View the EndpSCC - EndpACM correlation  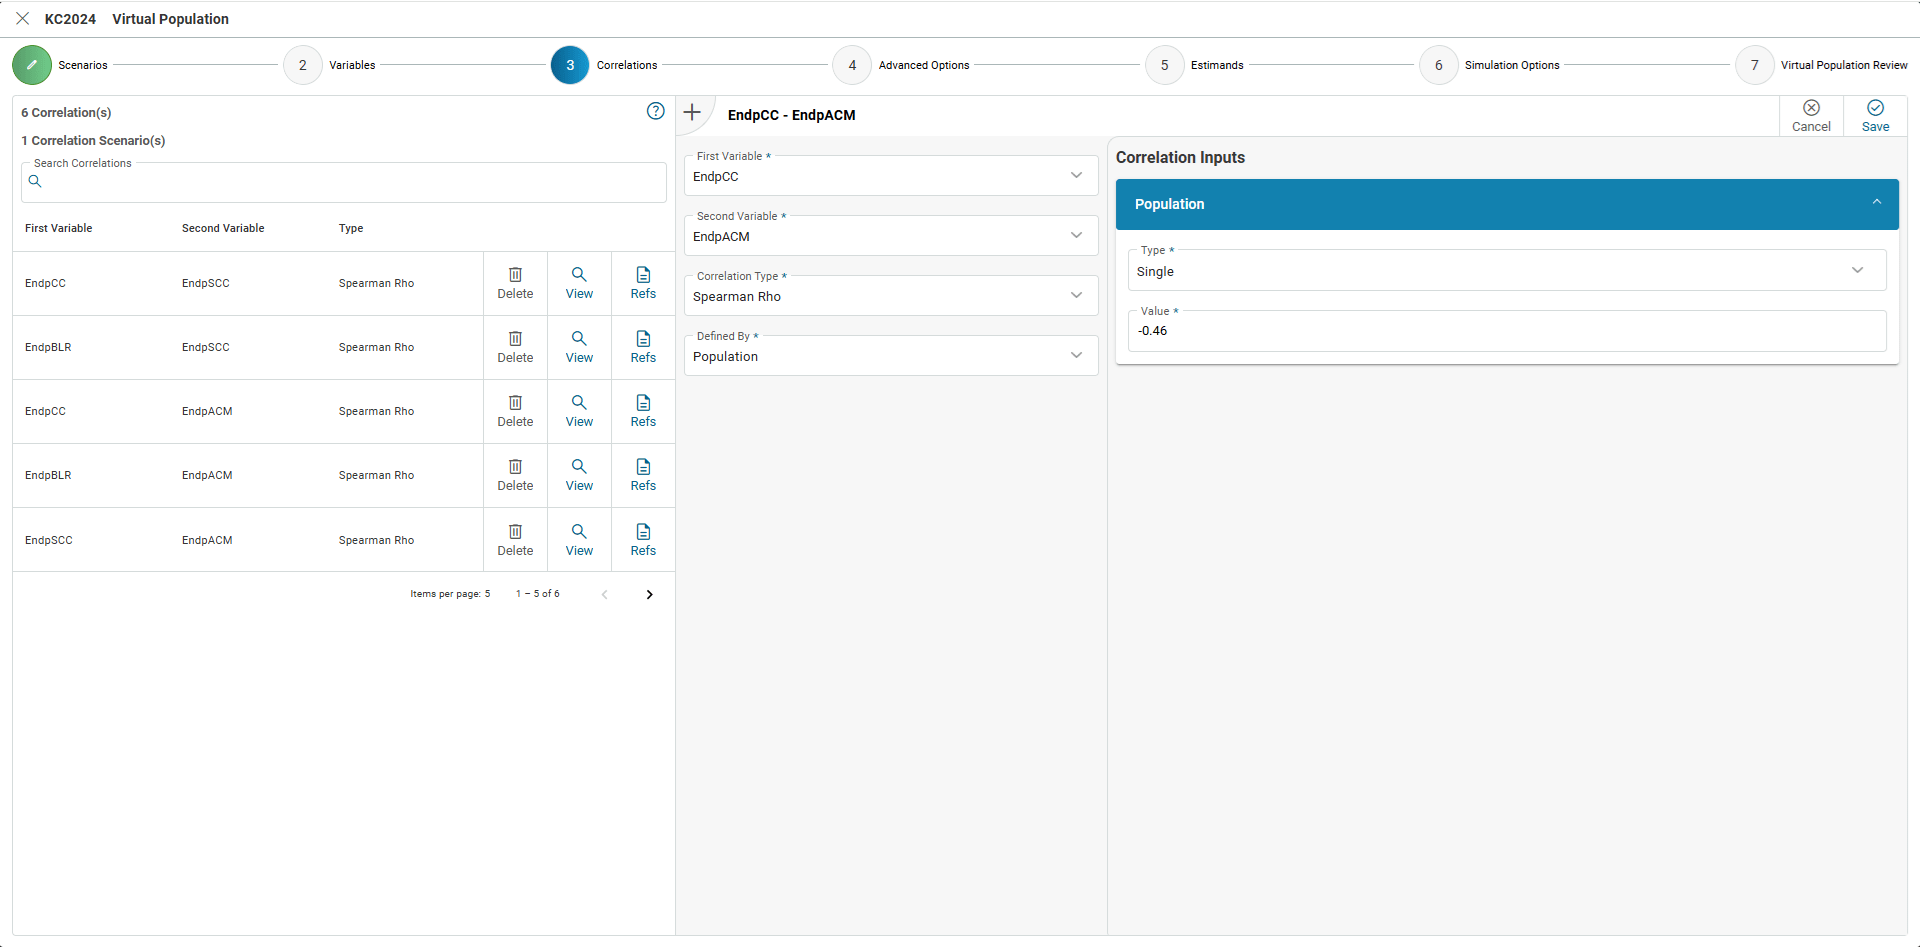(x=579, y=540)
